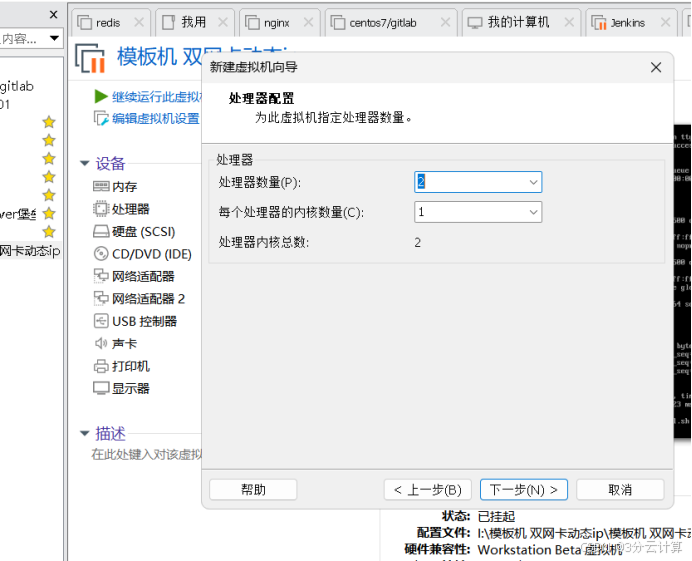Select the processor (处理器) chip icon
This screenshot has width=692, height=561.
pos(100,209)
